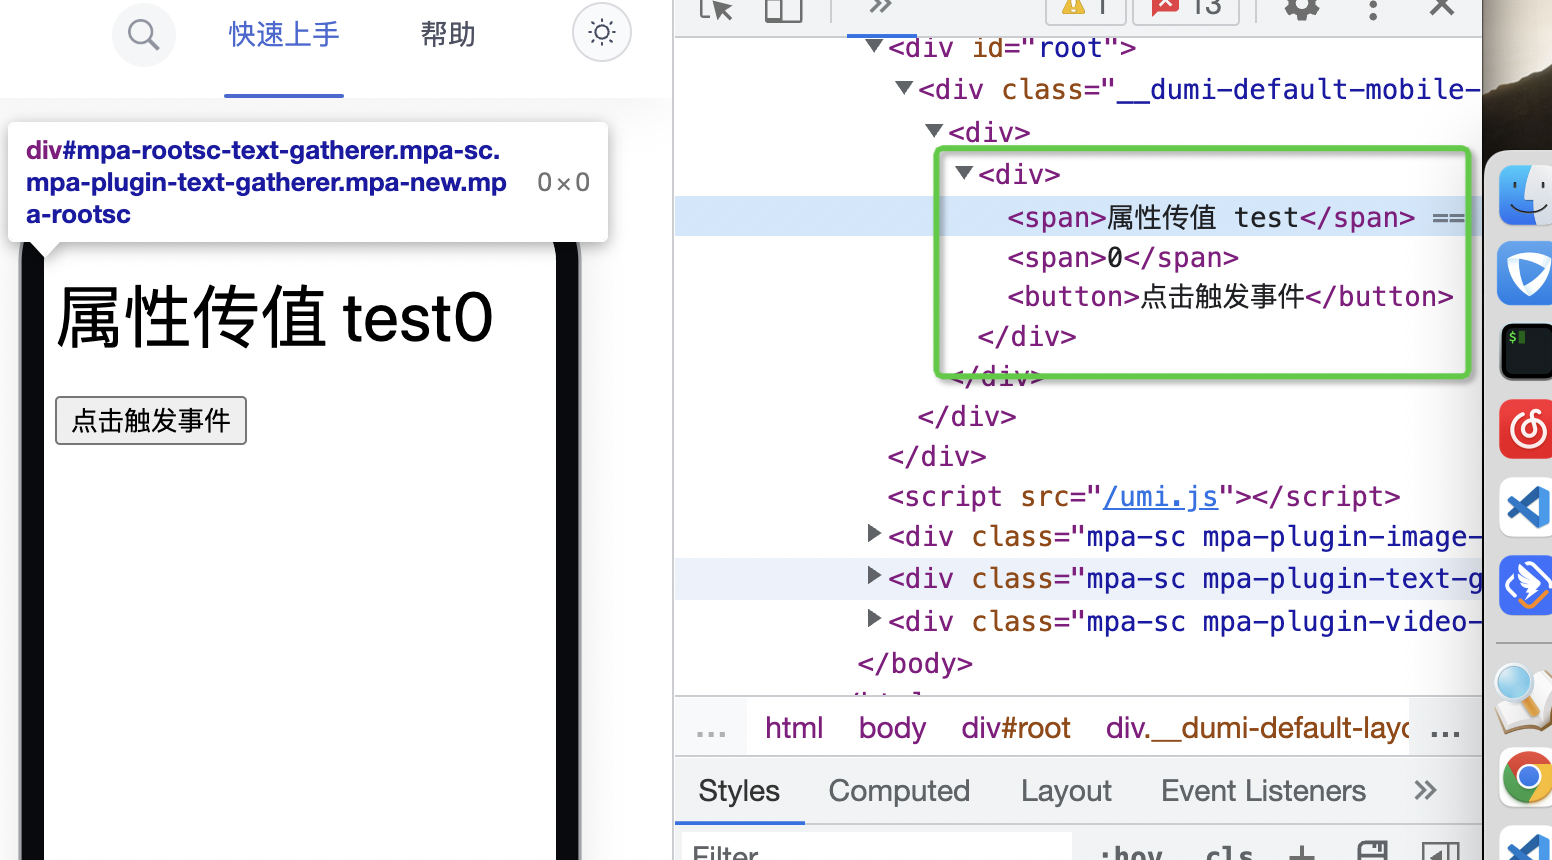Click the body breadcrumb item

(892, 728)
